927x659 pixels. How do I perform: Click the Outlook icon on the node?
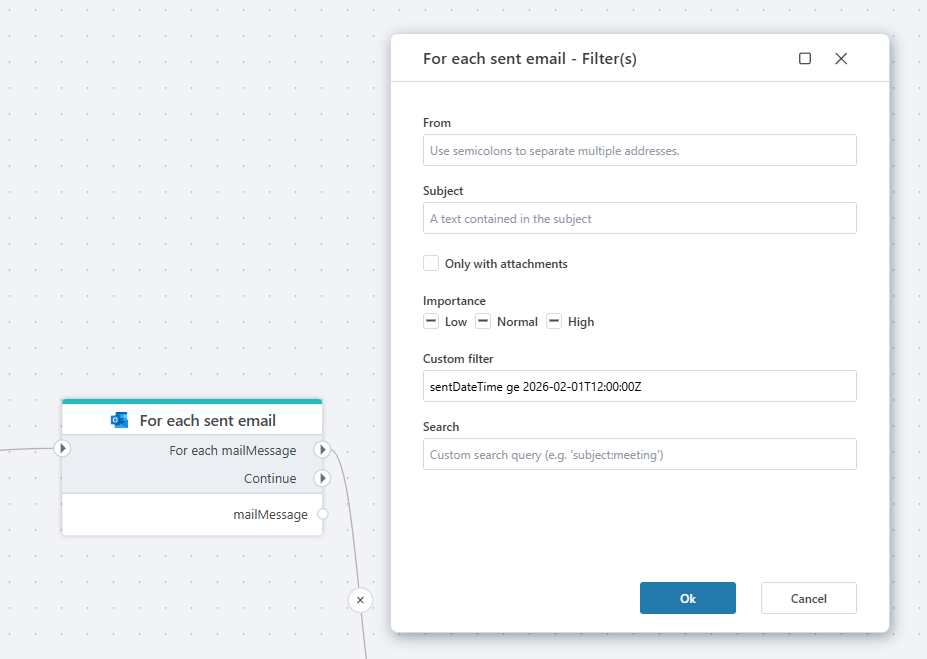(120, 420)
